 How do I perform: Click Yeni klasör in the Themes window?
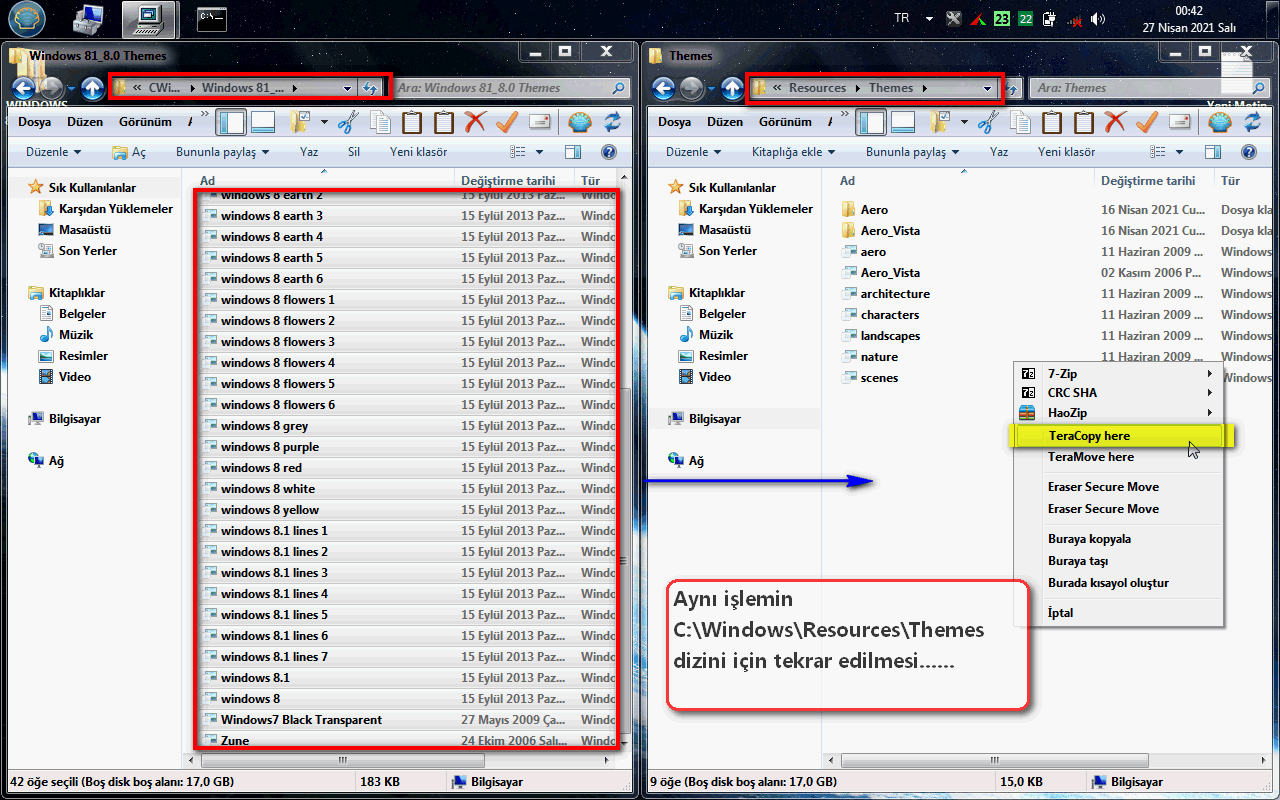click(1067, 152)
